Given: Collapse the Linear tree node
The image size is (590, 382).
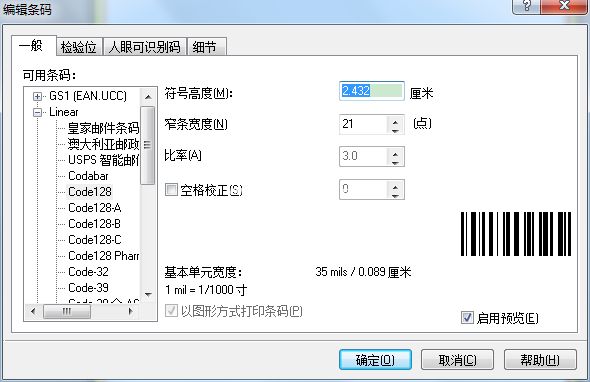Looking at the screenshot, I should tap(37, 112).
